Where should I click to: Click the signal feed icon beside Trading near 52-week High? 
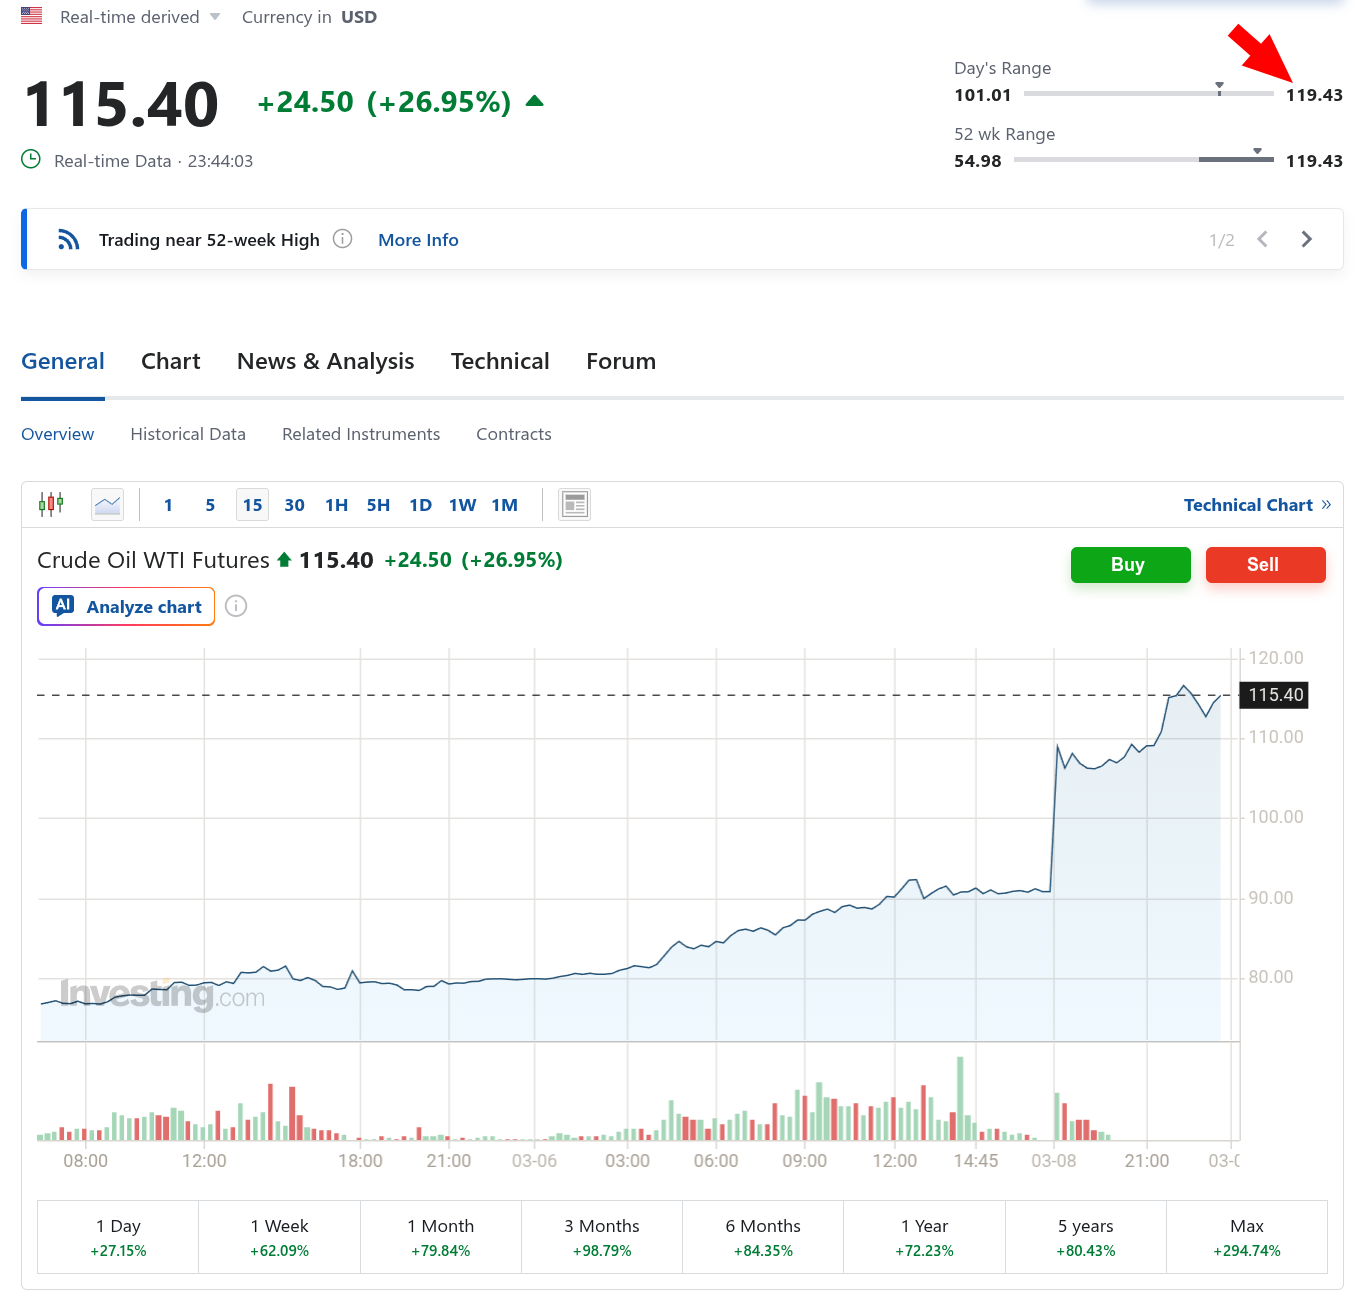[x=68, y=239]
